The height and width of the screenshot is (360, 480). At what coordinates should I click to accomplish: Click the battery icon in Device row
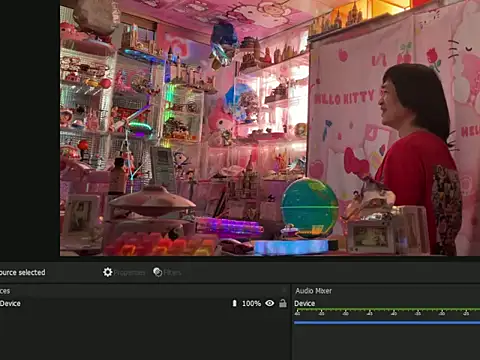coord(234,303)
